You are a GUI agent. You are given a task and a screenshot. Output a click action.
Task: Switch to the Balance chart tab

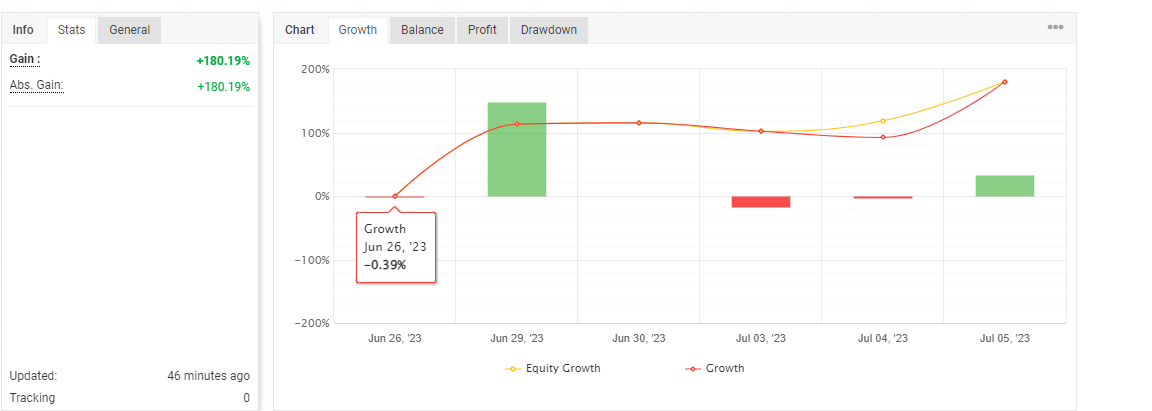click(422, 30)
